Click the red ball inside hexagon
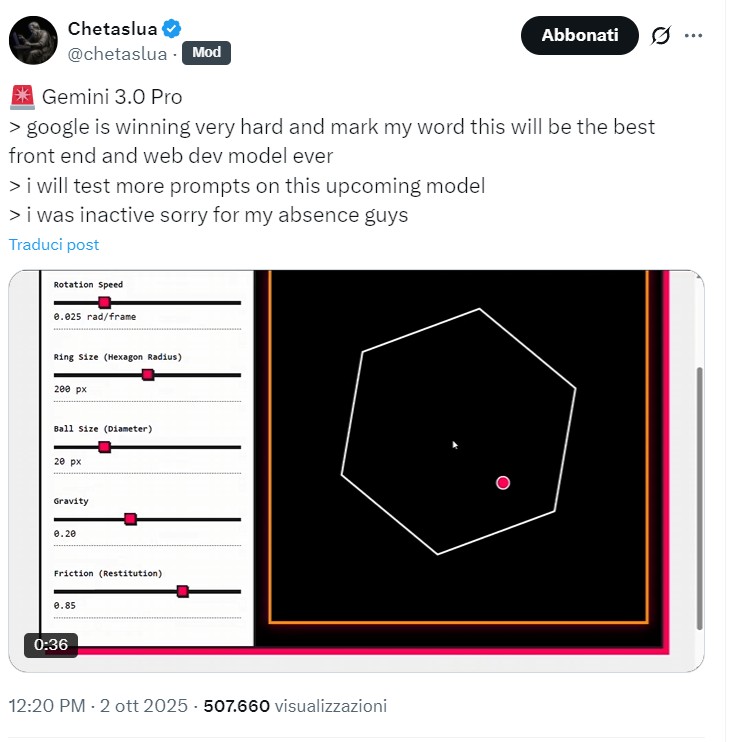 (503, 483)
